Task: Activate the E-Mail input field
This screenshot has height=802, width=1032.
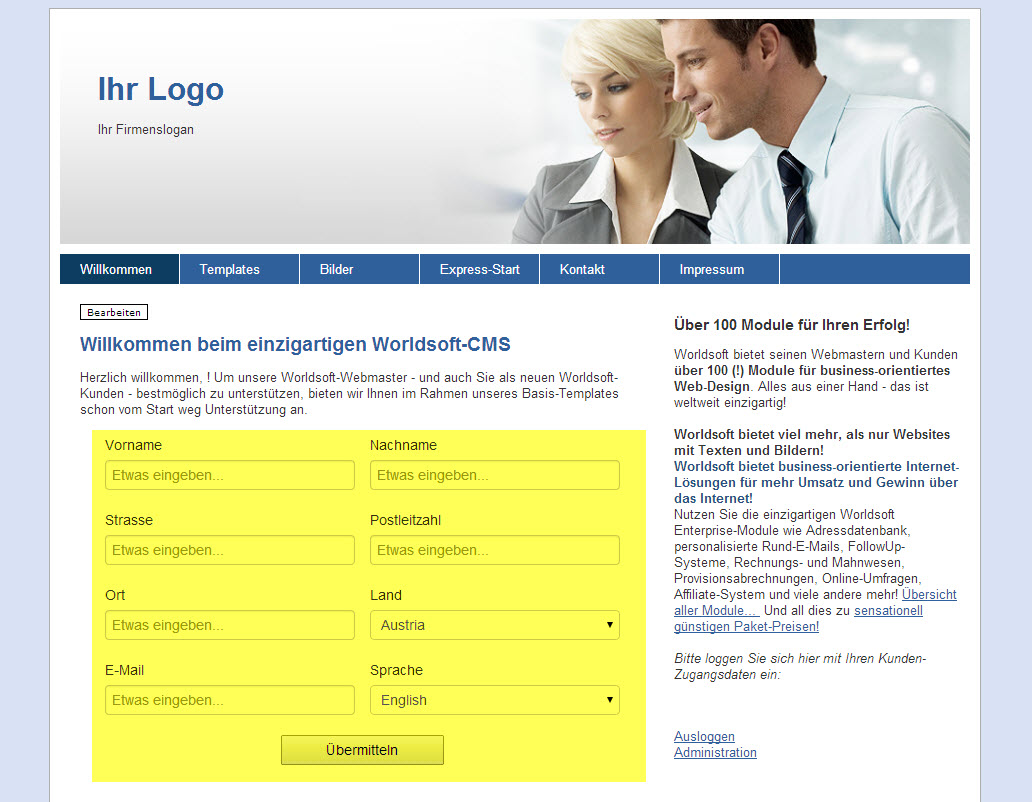Action: [230, 700]
